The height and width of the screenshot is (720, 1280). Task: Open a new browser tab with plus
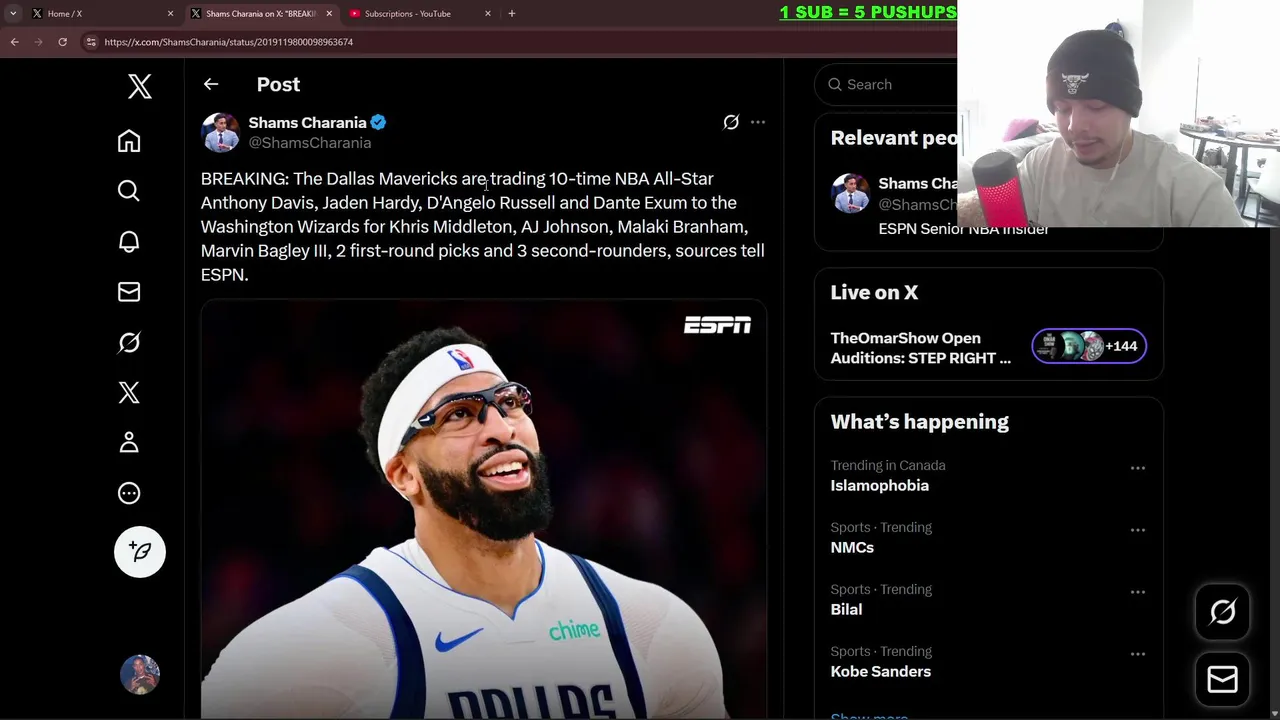click(x=512, y=13)
